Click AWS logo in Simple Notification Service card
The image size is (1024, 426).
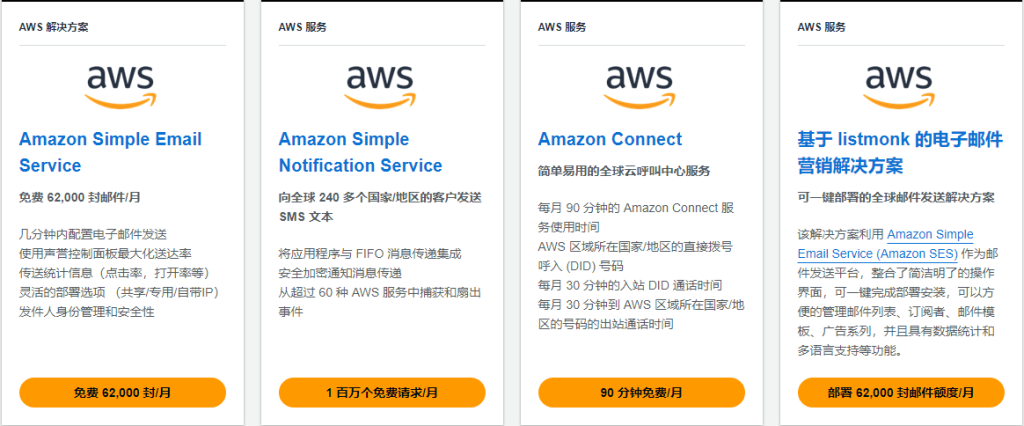380,84
